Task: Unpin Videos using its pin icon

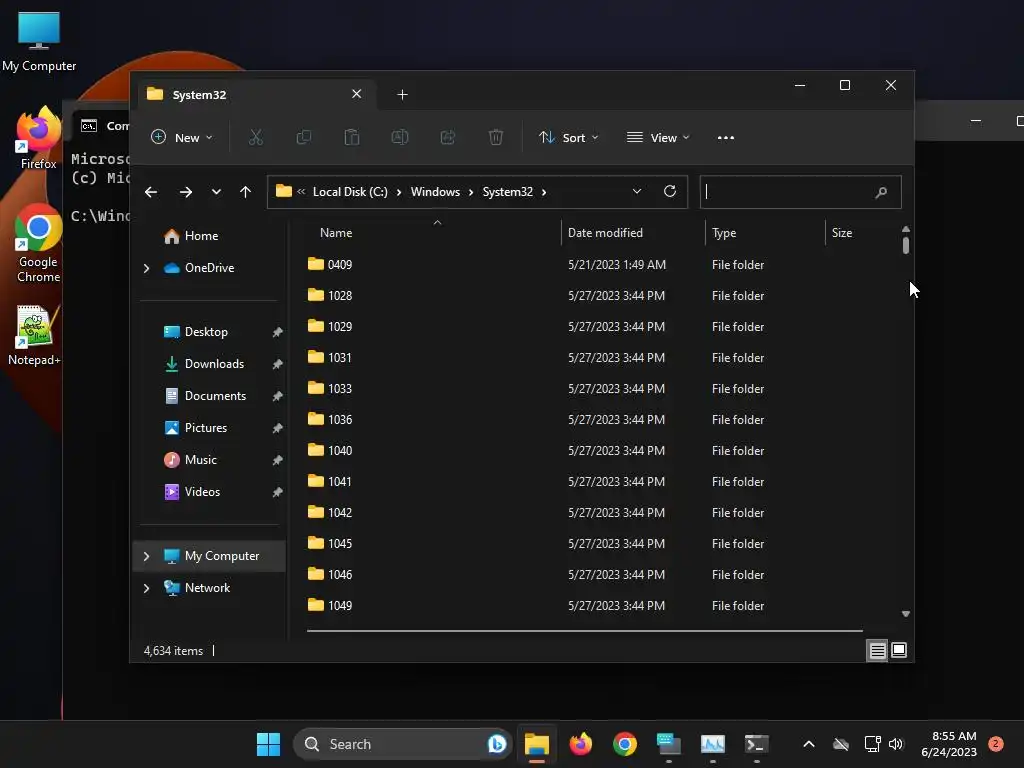Action: pos(278,492)
